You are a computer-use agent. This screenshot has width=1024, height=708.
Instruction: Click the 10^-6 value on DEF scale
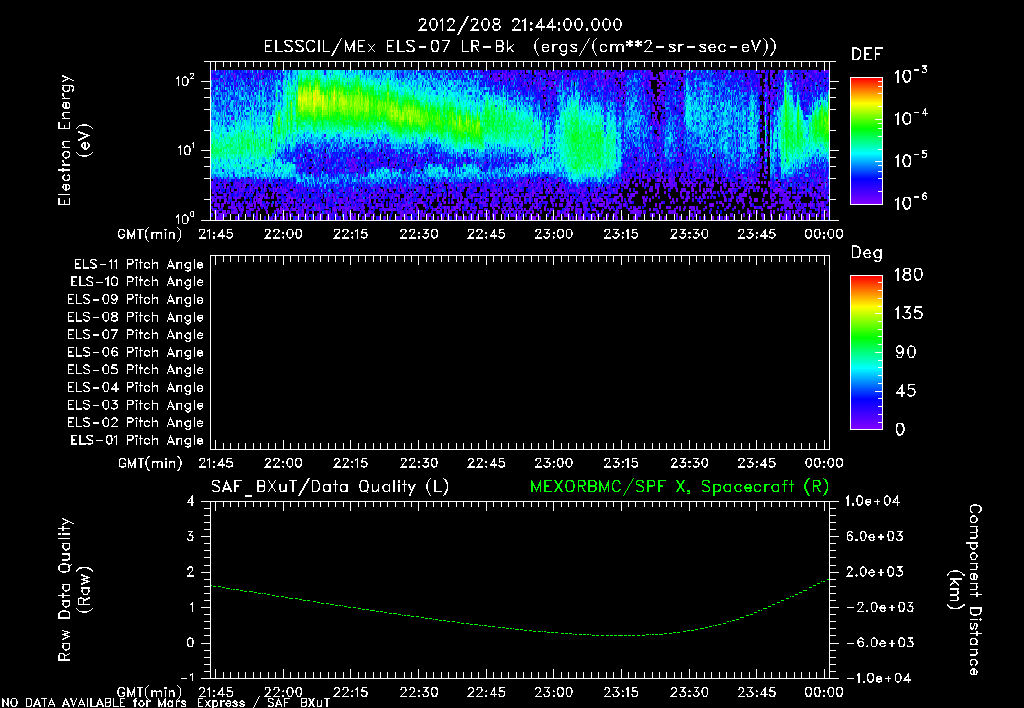coord(910,202)
